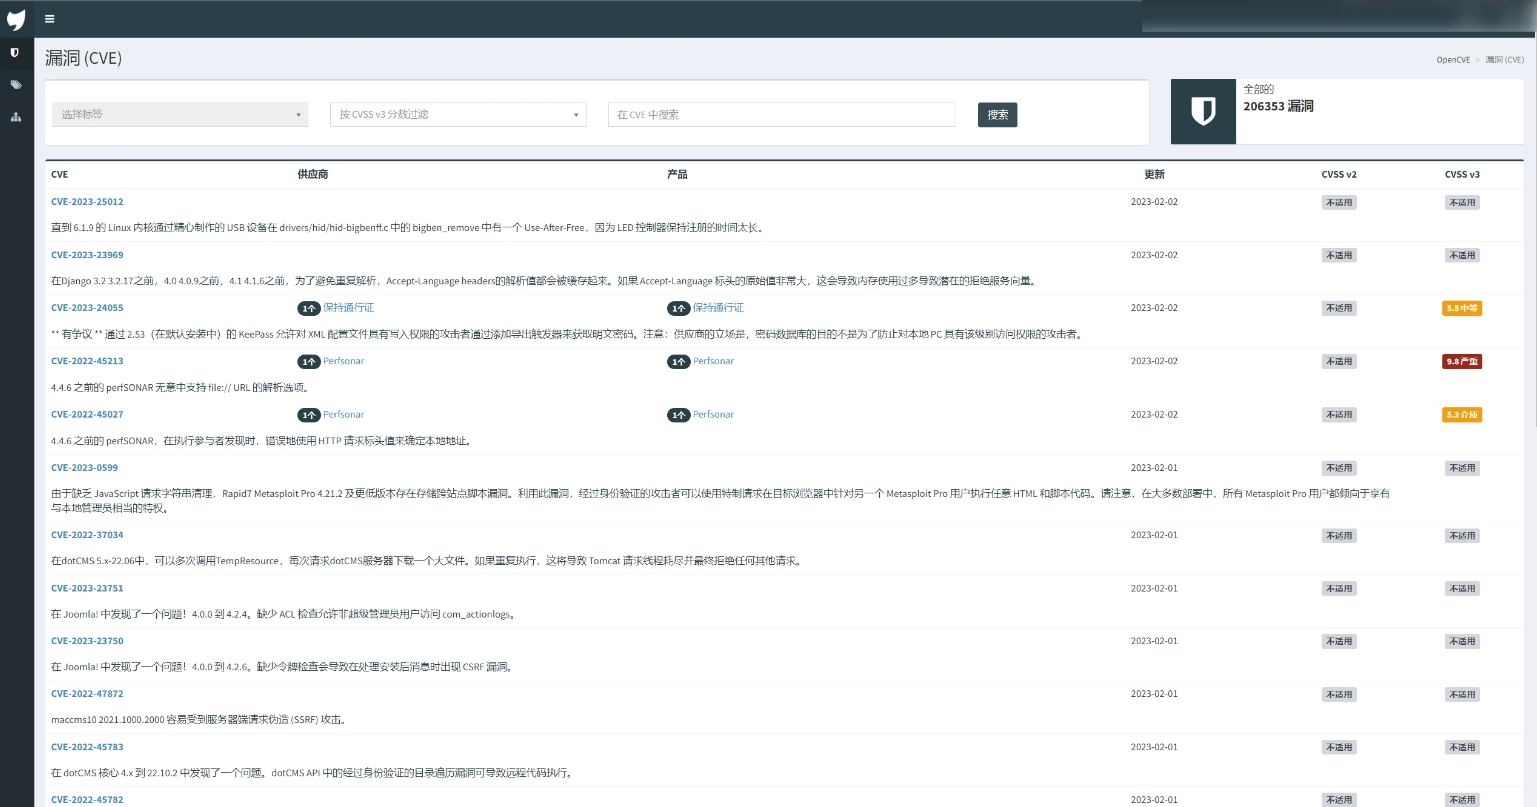Open the tags sidebar icon
1537x807 pixels.
pyautogui.click(x=16, y=85)
